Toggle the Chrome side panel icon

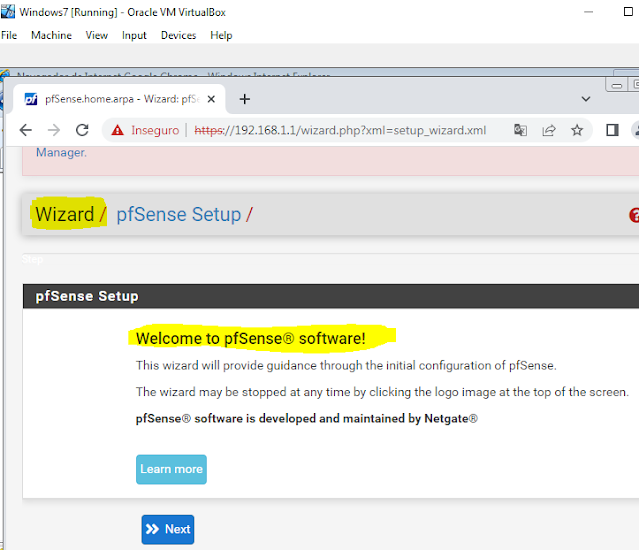[x=612, y=130]
